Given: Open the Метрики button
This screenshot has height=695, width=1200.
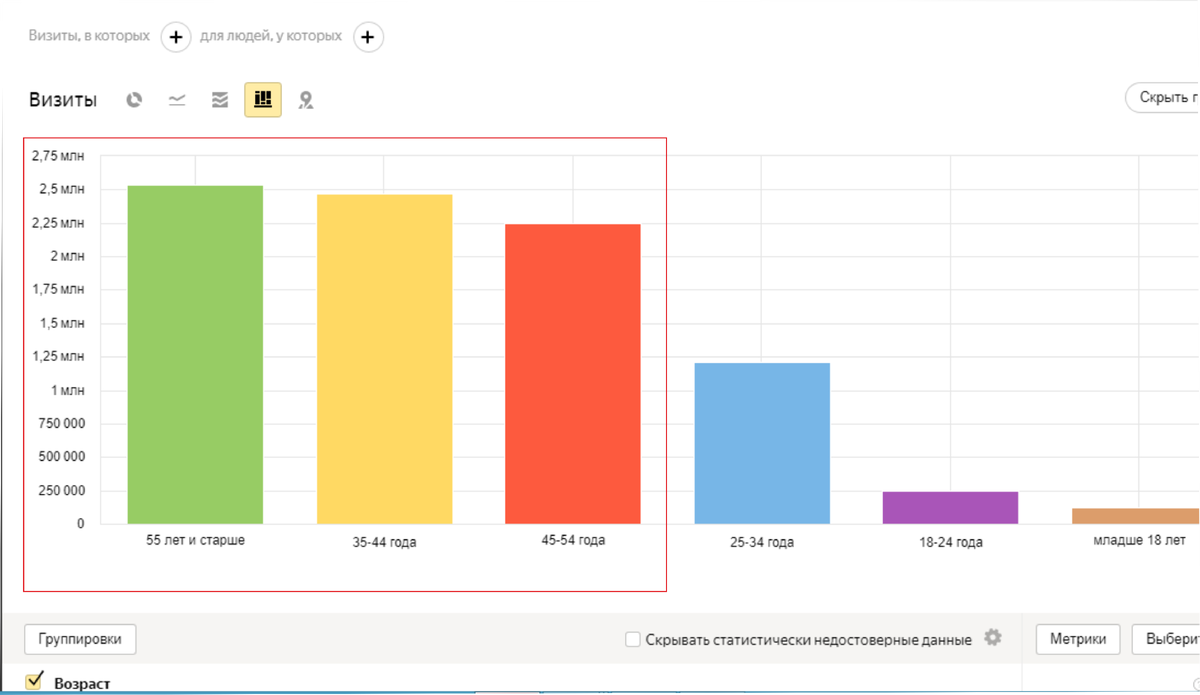Looking at the screenshot, I should (1078, 639).
